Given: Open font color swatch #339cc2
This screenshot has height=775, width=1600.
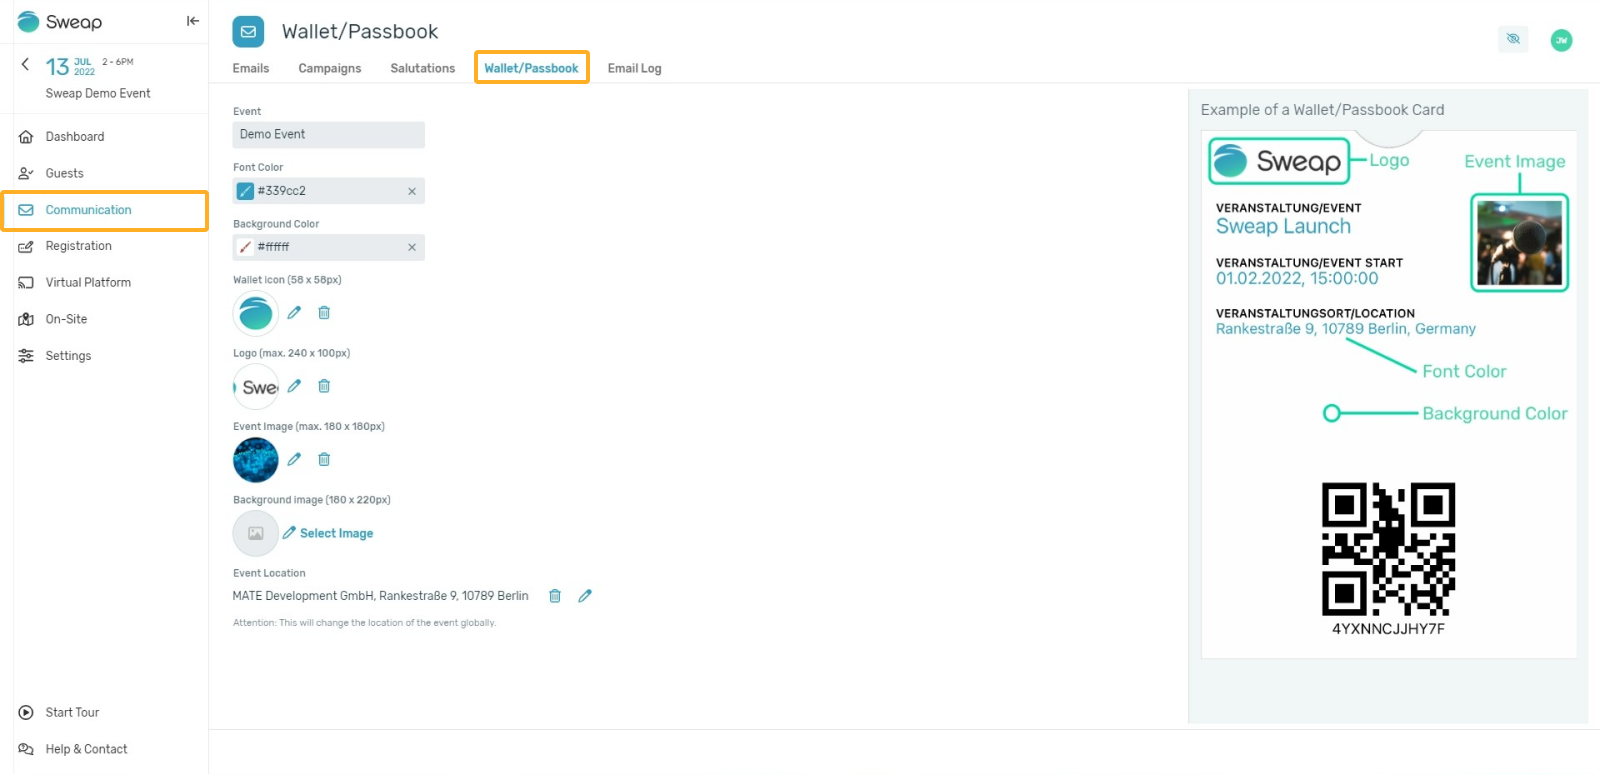Looking at the screenshot, I should click(x=245, y=191).
